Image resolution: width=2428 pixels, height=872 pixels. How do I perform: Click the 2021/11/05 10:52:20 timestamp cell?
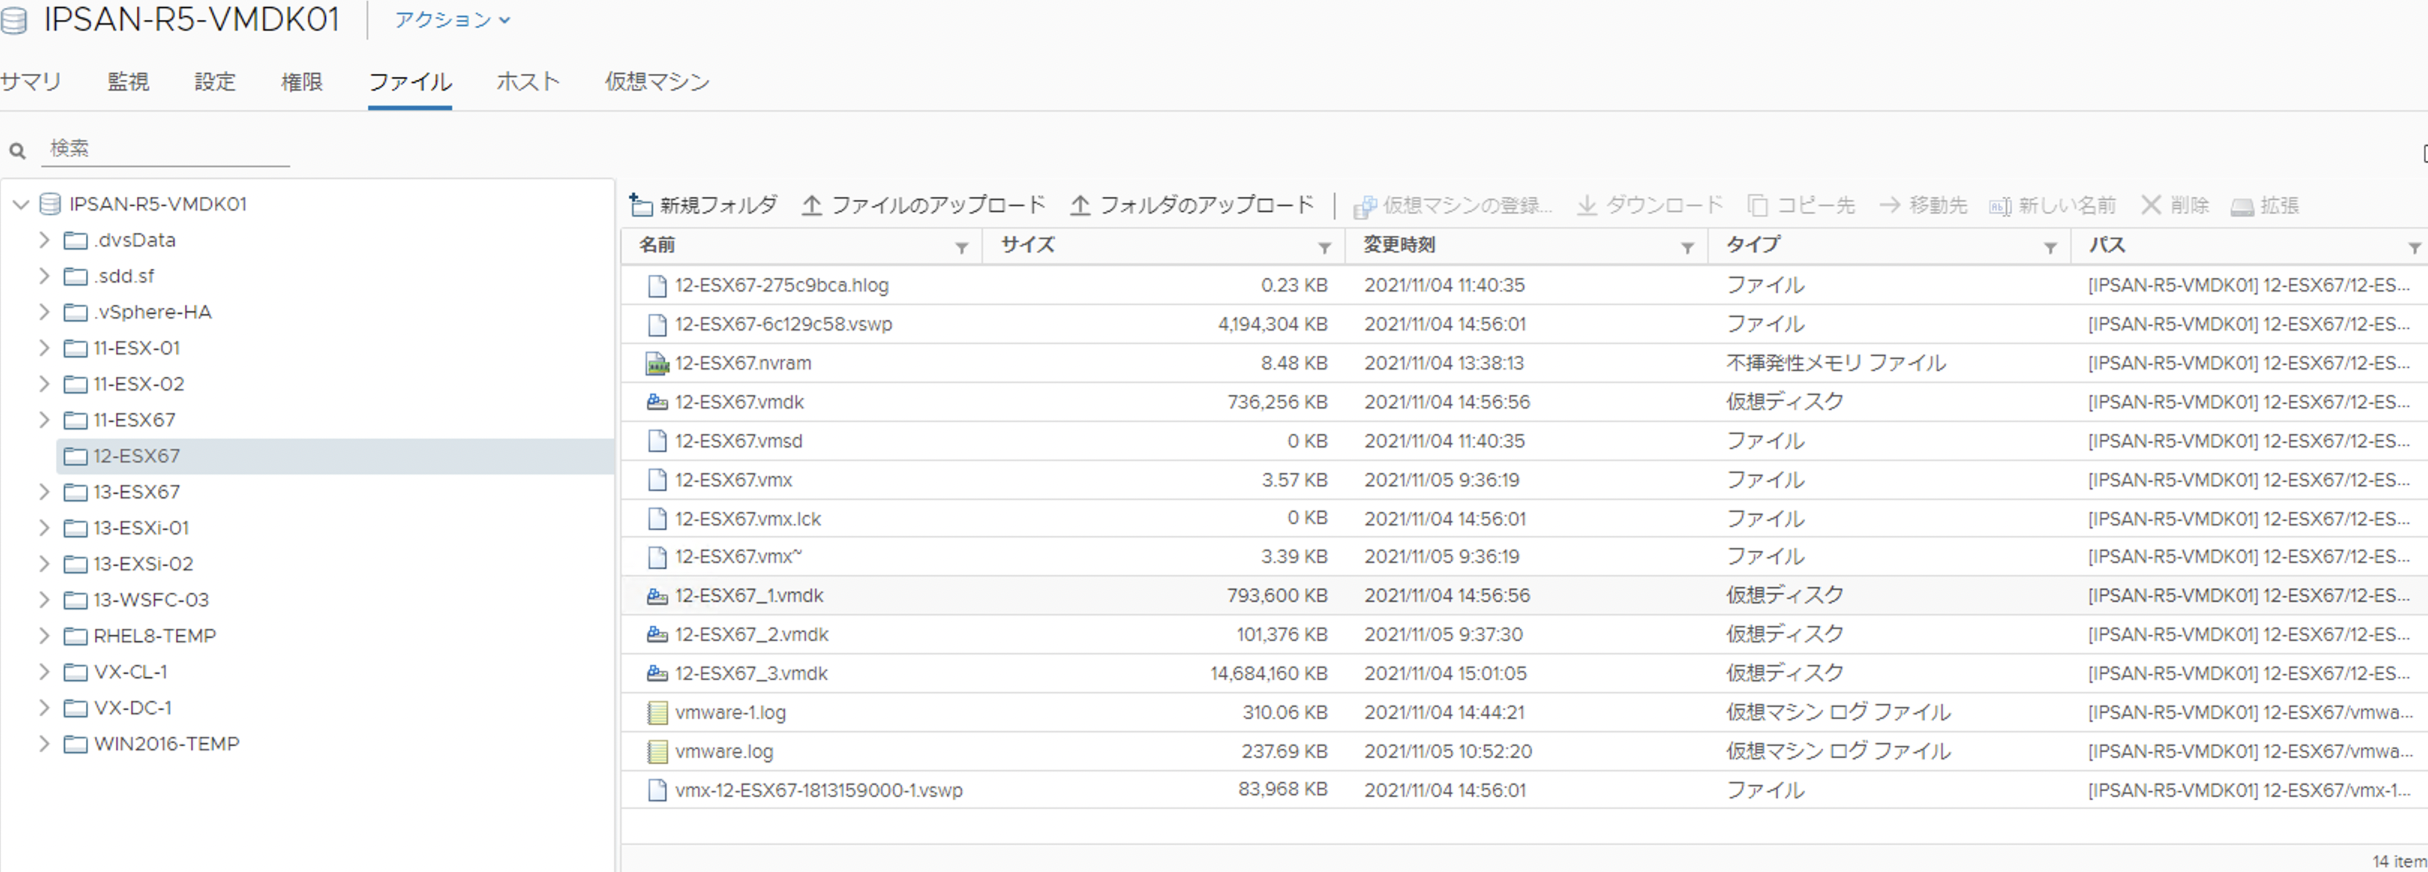click(x=1447, y=752)
